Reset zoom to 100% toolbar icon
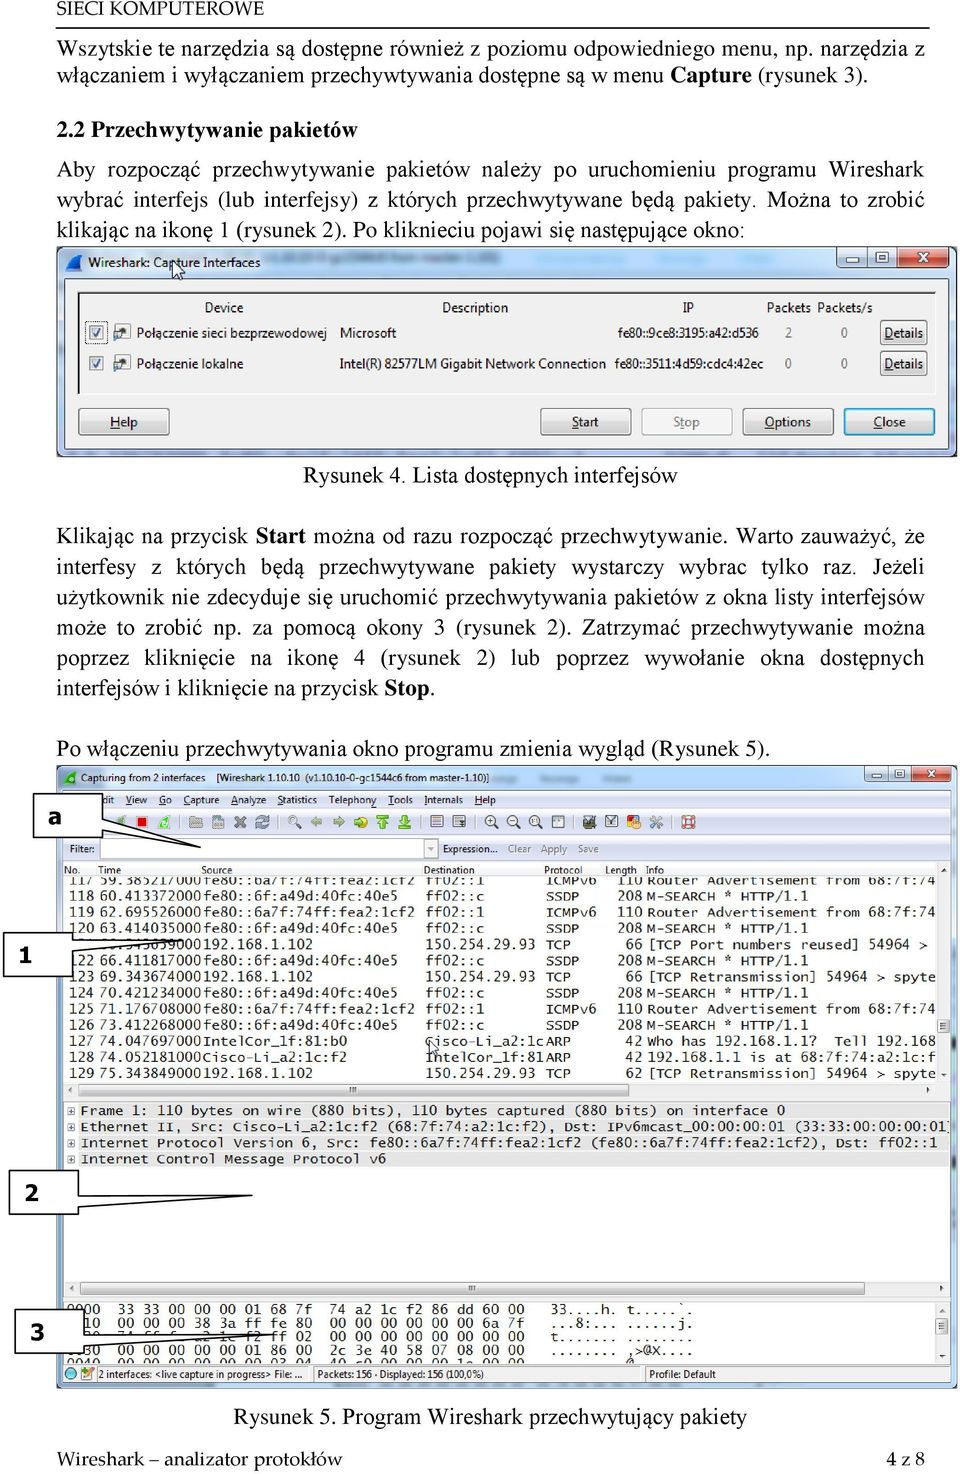 (x=535, y=822)
